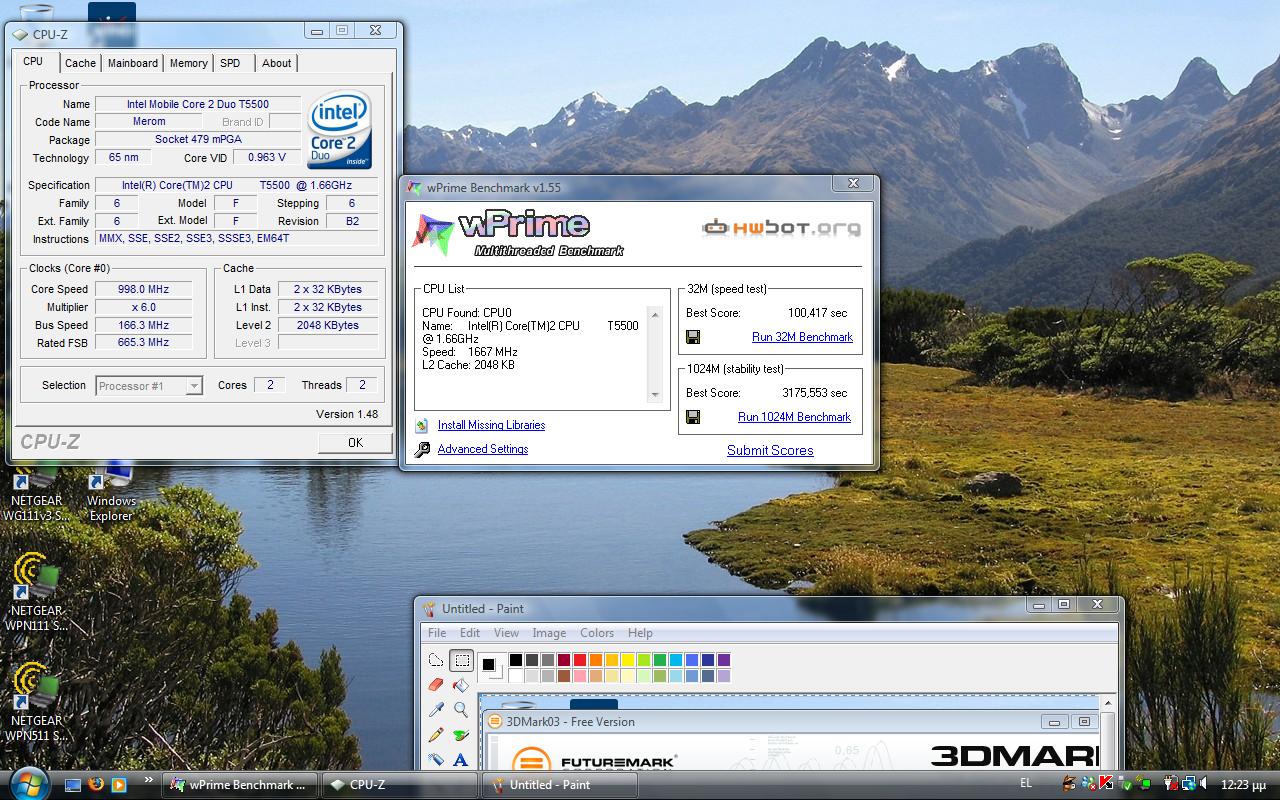Click the hwbot.org logo in wPrime
The image size is (1280, 800).
(x=781, y=228)
